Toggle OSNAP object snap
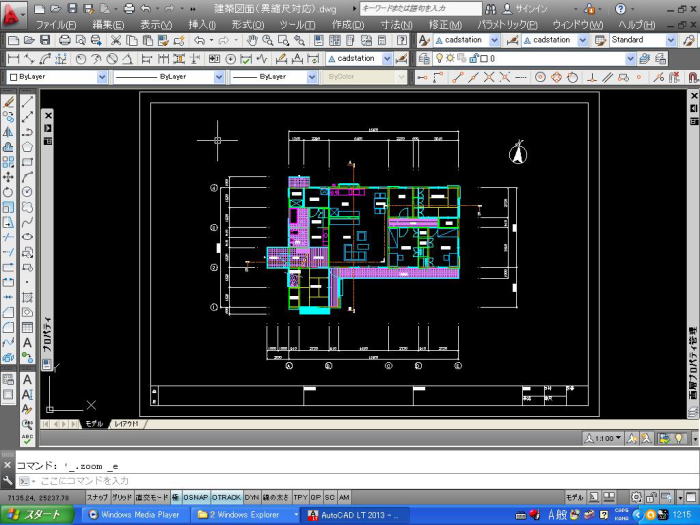The height and width of the screenshot is (525, 700). click(x=196, y=497)
